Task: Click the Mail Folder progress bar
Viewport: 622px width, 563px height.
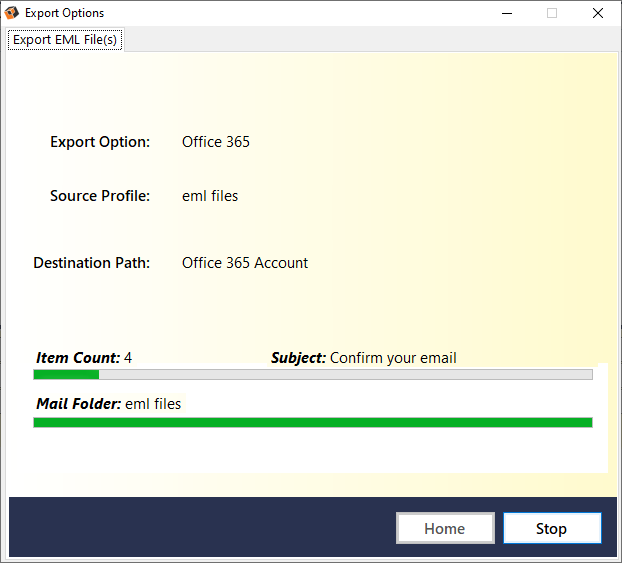Action: pos(312,422)
